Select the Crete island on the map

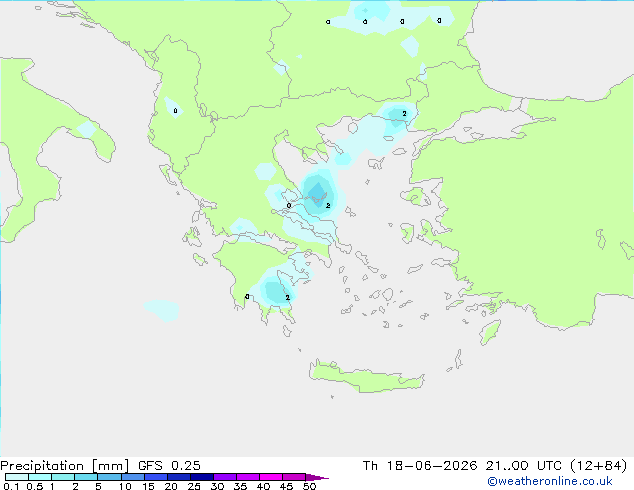(x=367, y=377)
